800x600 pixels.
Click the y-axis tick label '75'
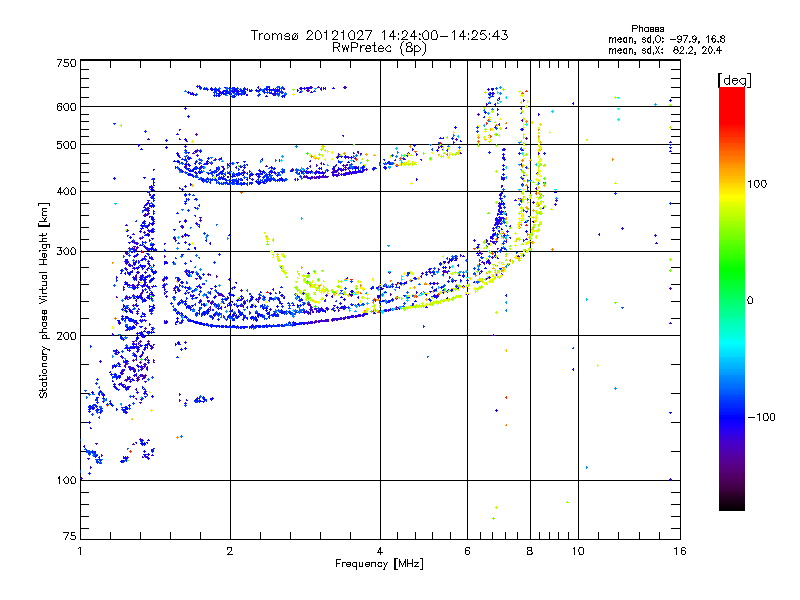click(x=70, y=536)
